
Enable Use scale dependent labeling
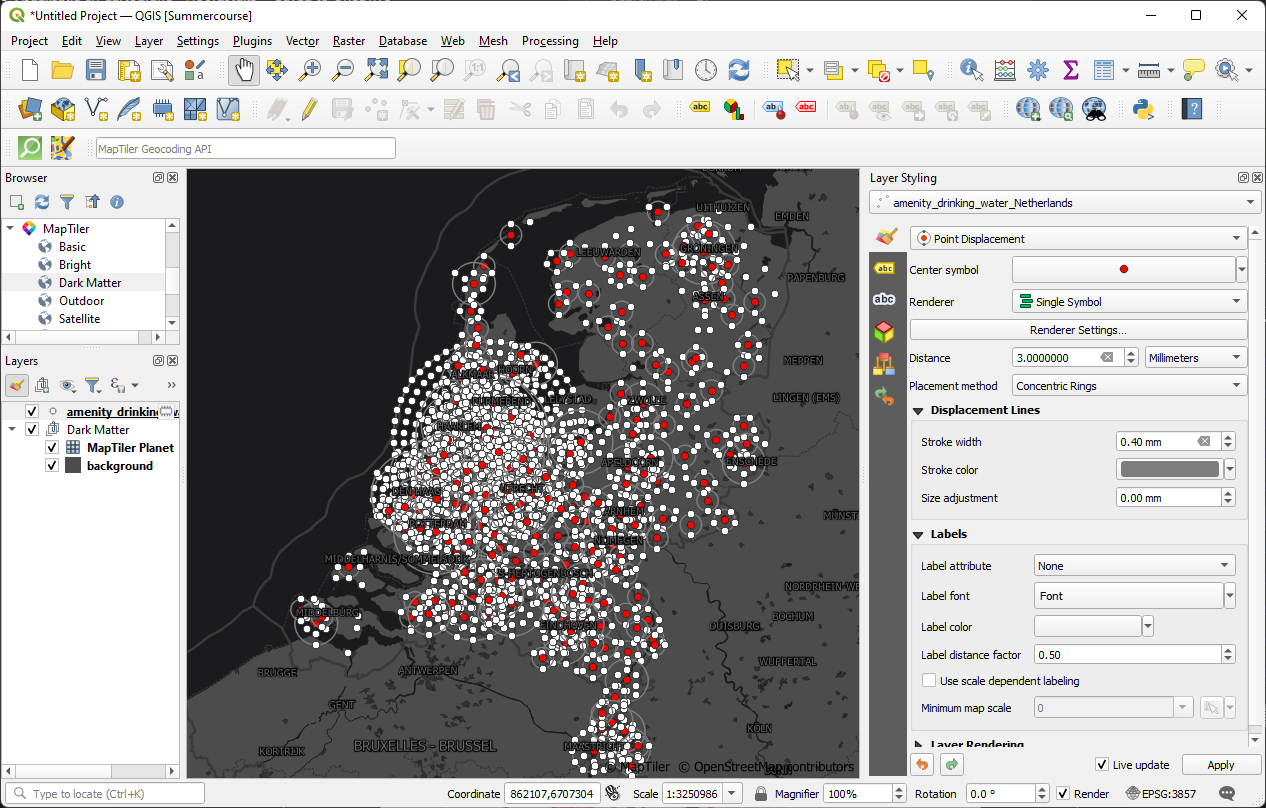[930, 681]
